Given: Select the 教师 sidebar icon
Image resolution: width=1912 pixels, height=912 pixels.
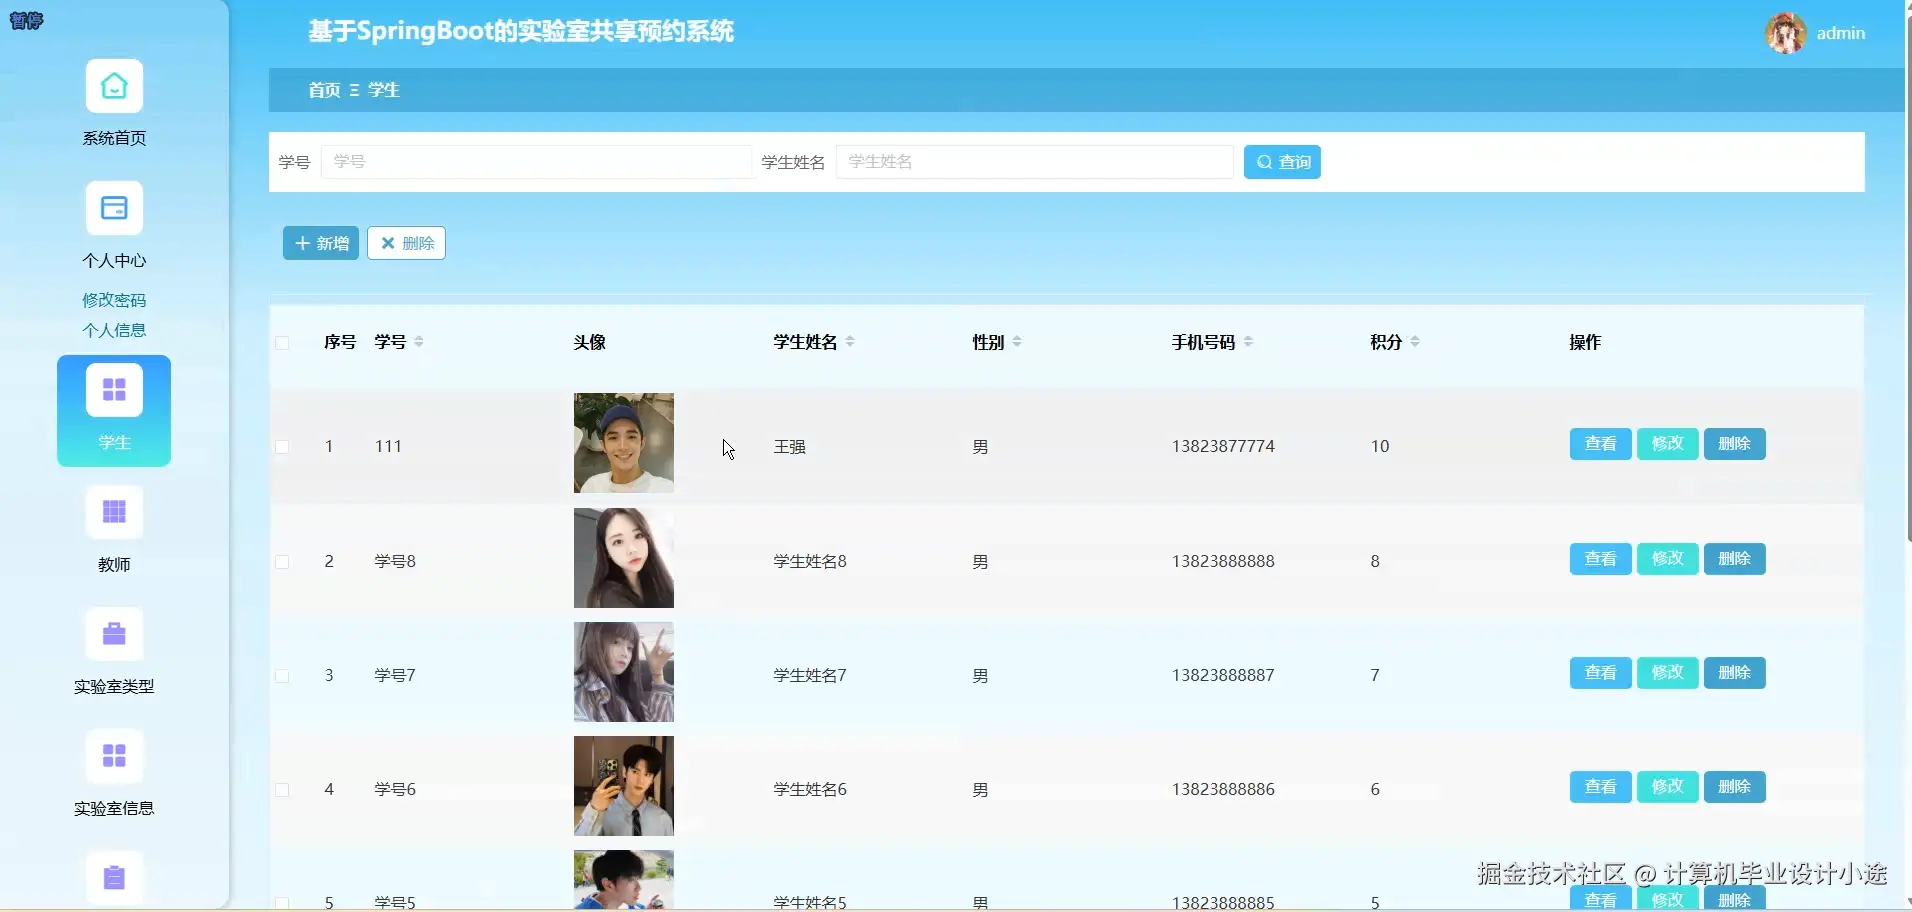Looking at the screenshot, I should coord(113,512).
